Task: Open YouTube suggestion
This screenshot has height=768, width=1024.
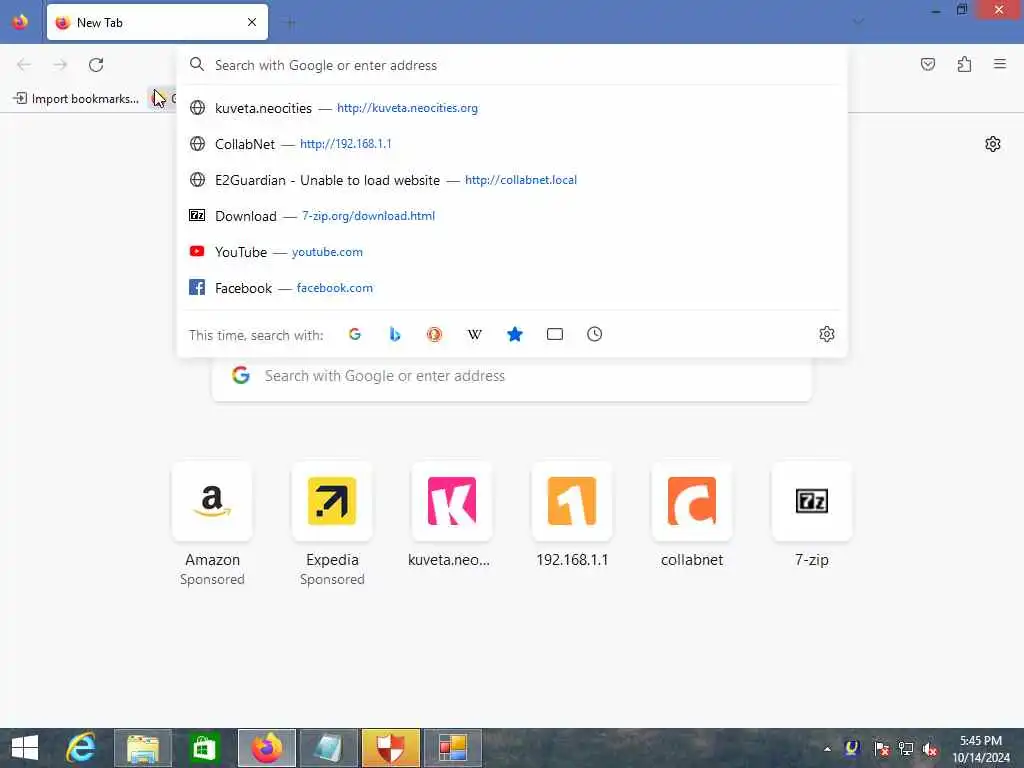Action: click(x=512, y=251)
